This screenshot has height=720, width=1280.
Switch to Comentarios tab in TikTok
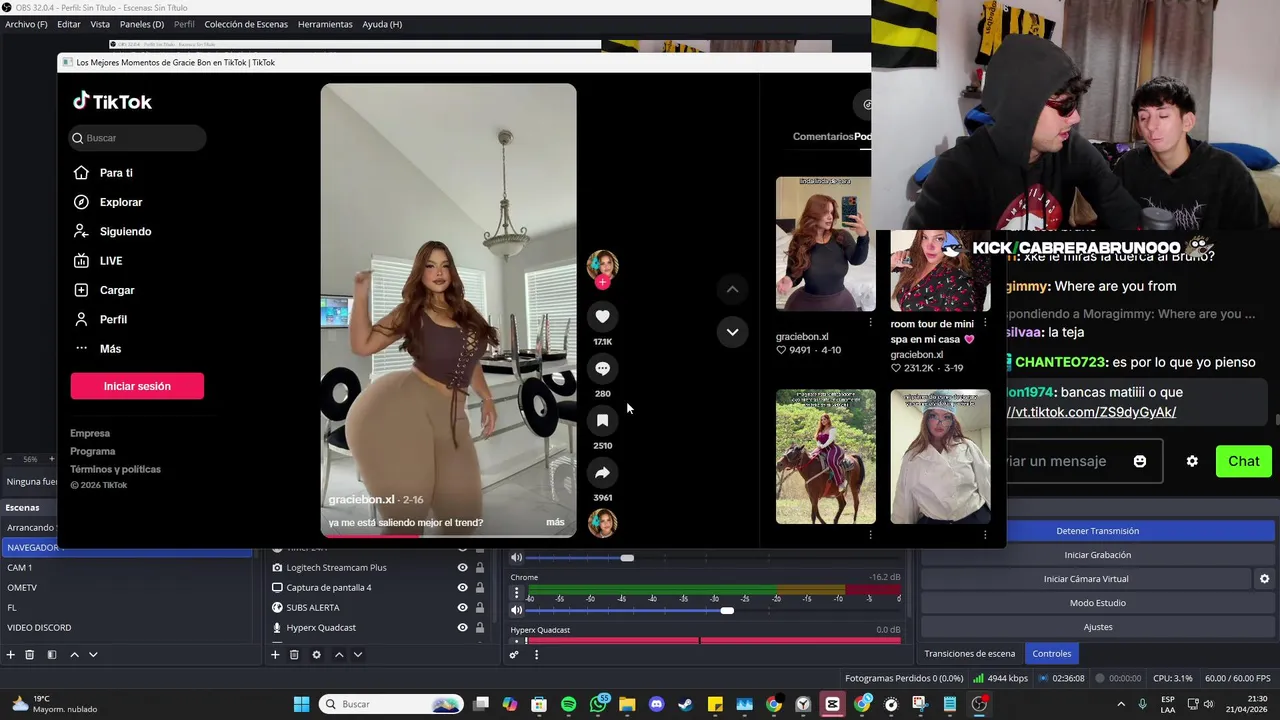(x=822, y=136)
